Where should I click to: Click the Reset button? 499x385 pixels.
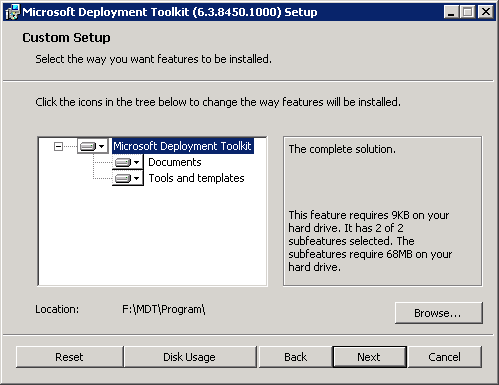click(x=69, y=357)
